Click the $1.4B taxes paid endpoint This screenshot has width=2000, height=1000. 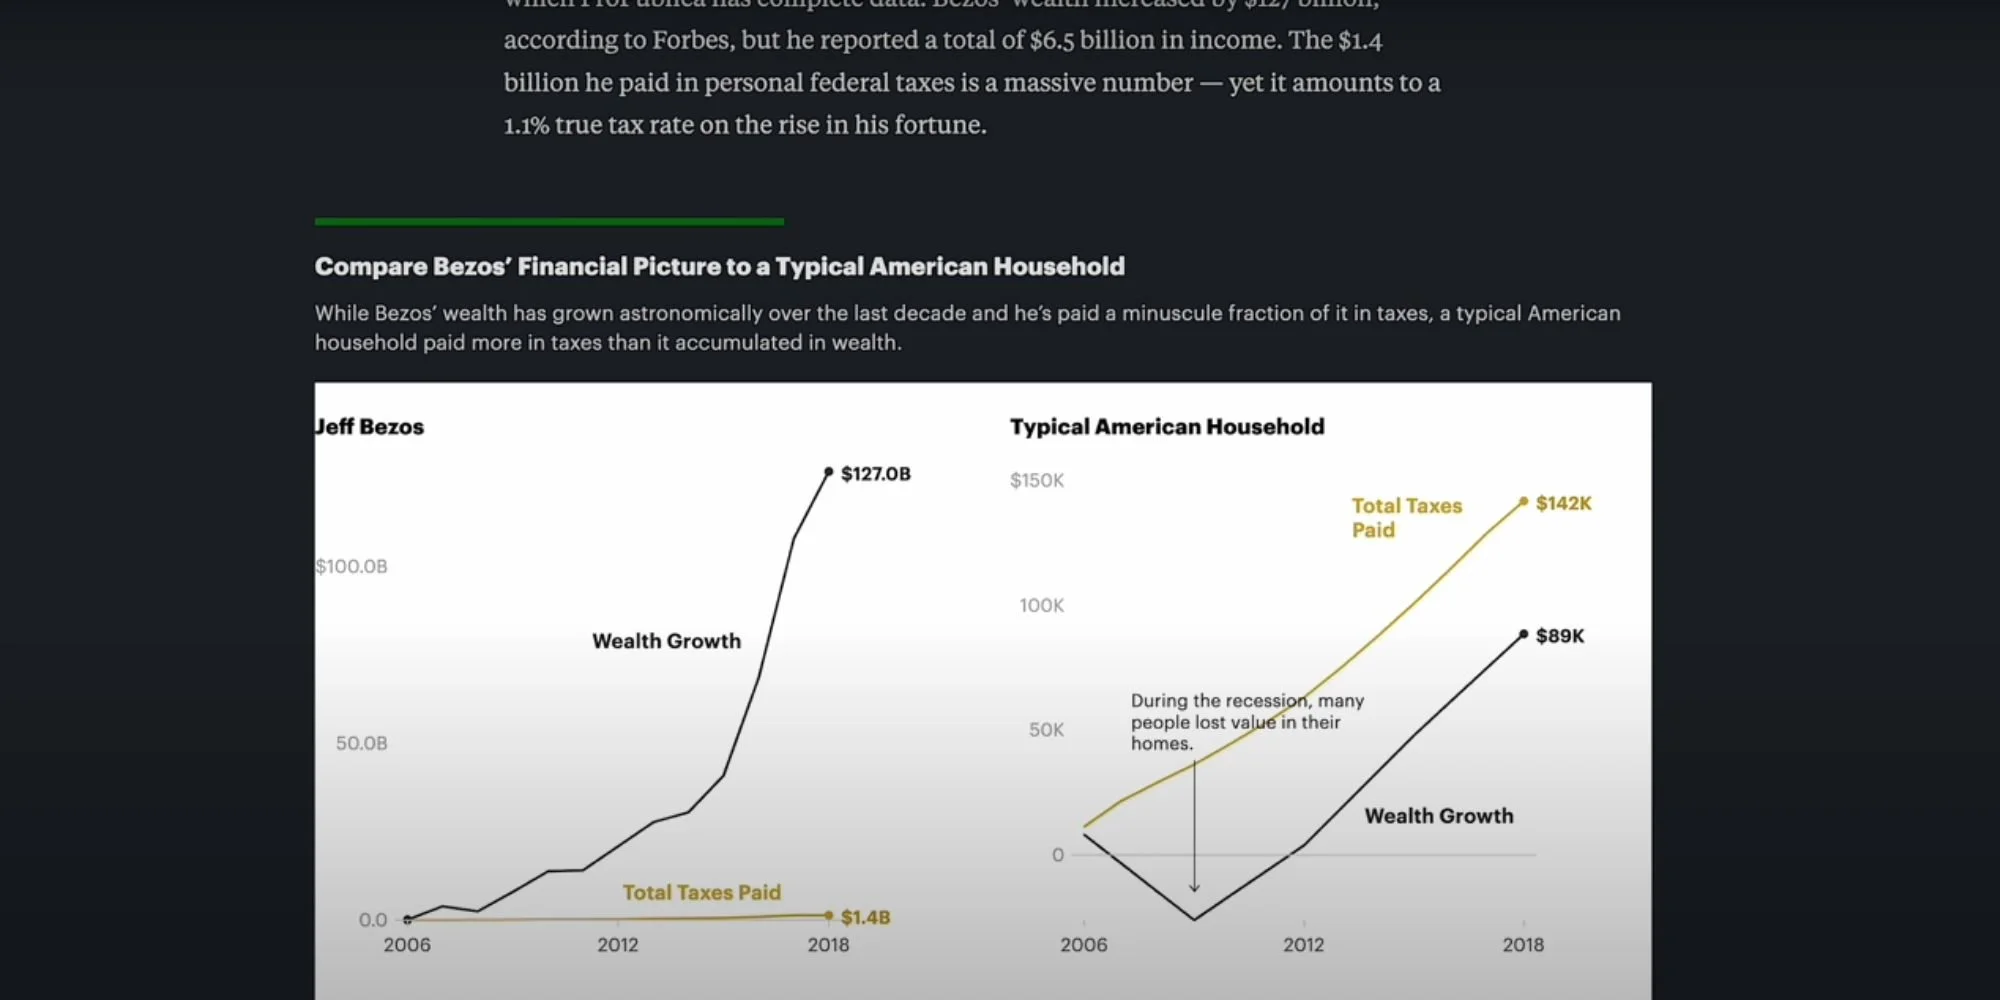pyautogui.click(x=828, y=916)
